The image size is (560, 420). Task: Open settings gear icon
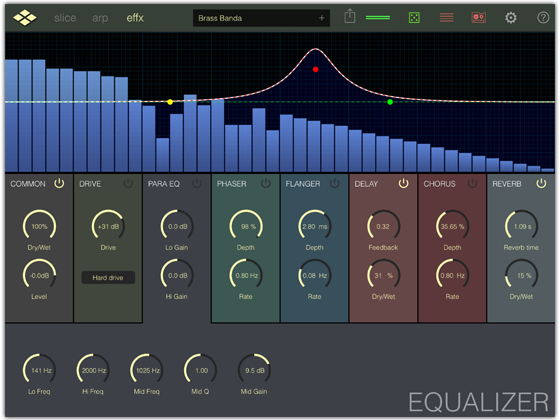pos(511,18)
